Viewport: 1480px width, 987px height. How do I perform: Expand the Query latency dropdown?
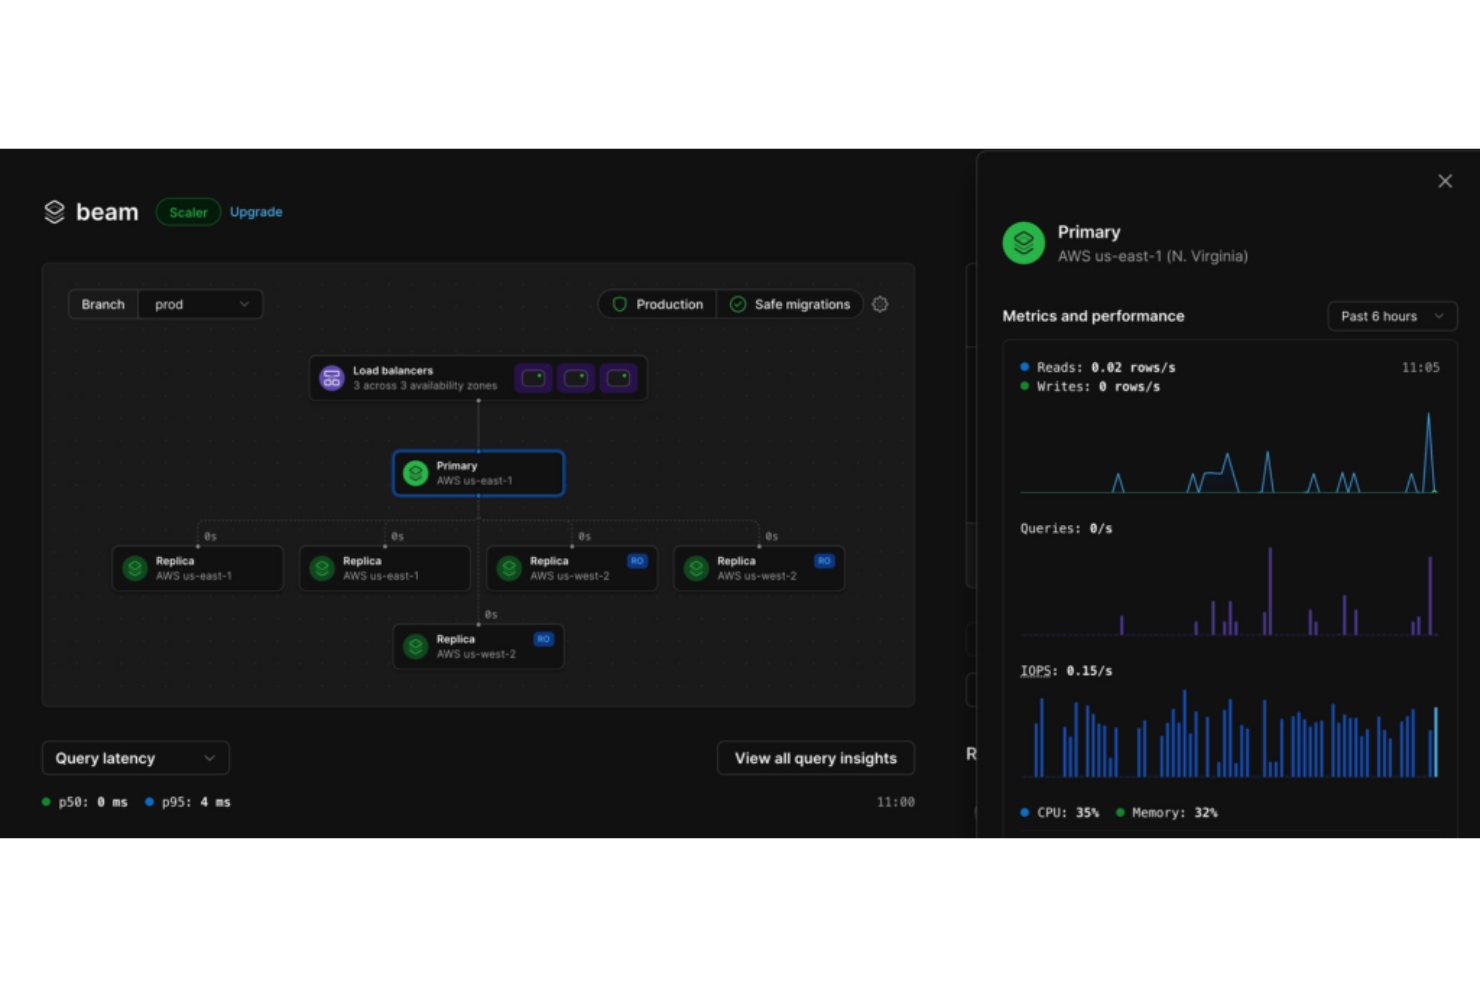pyautogui.click(x=135, y=758)
